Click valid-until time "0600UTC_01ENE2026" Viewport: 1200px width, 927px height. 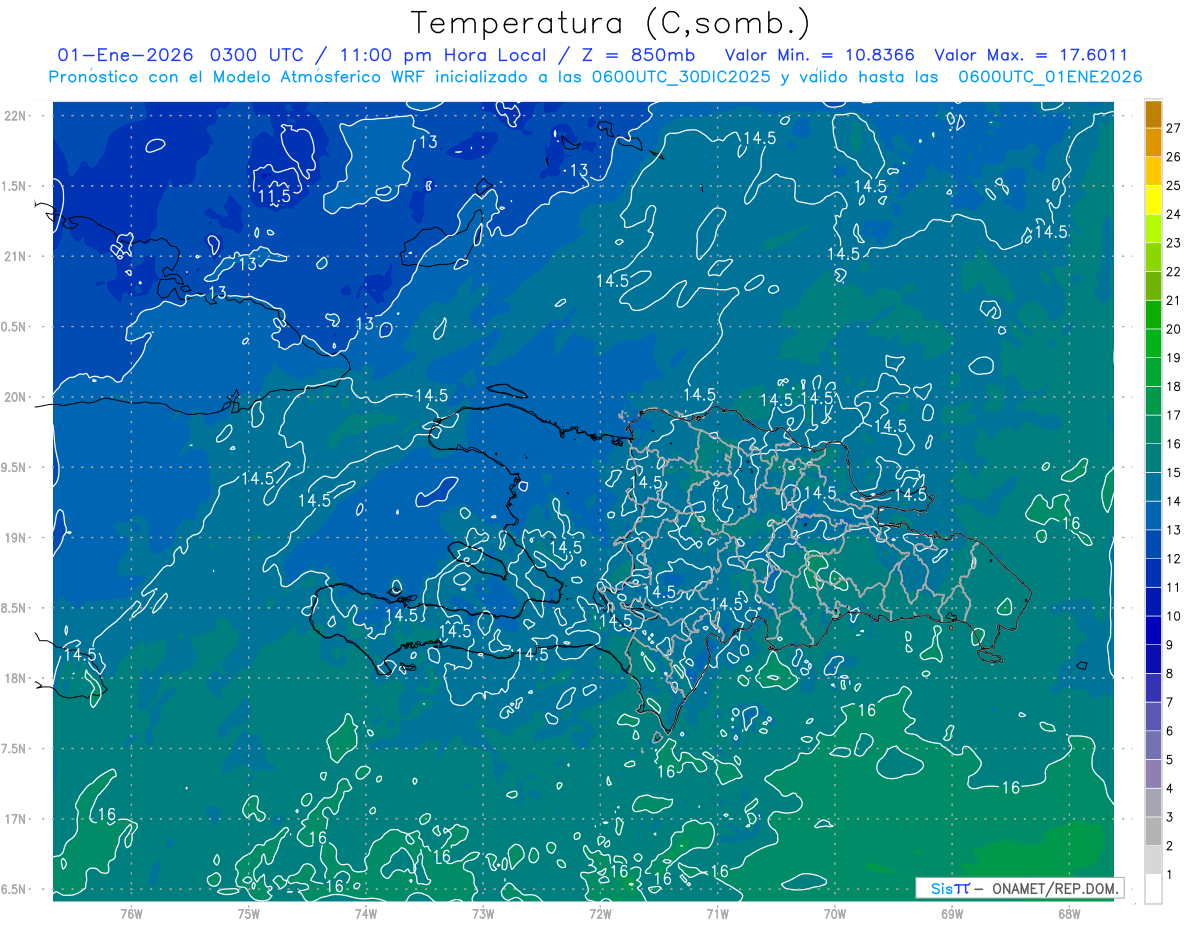tap(1050, 77)
